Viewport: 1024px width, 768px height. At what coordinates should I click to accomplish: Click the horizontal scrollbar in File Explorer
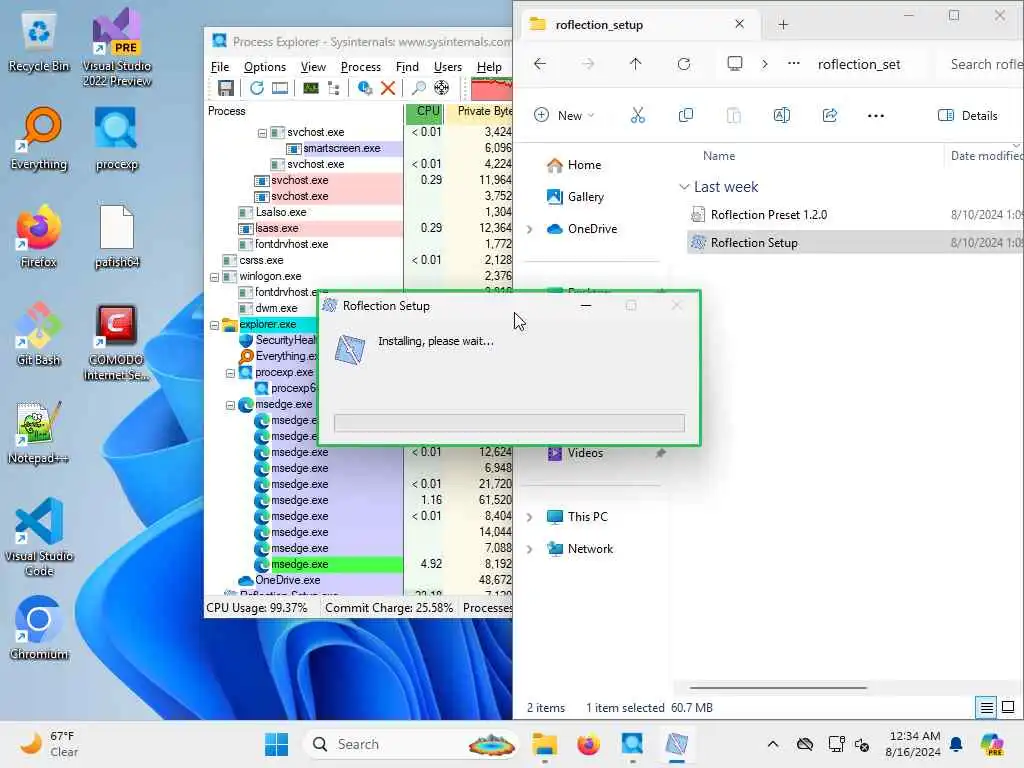click(778, 688)
